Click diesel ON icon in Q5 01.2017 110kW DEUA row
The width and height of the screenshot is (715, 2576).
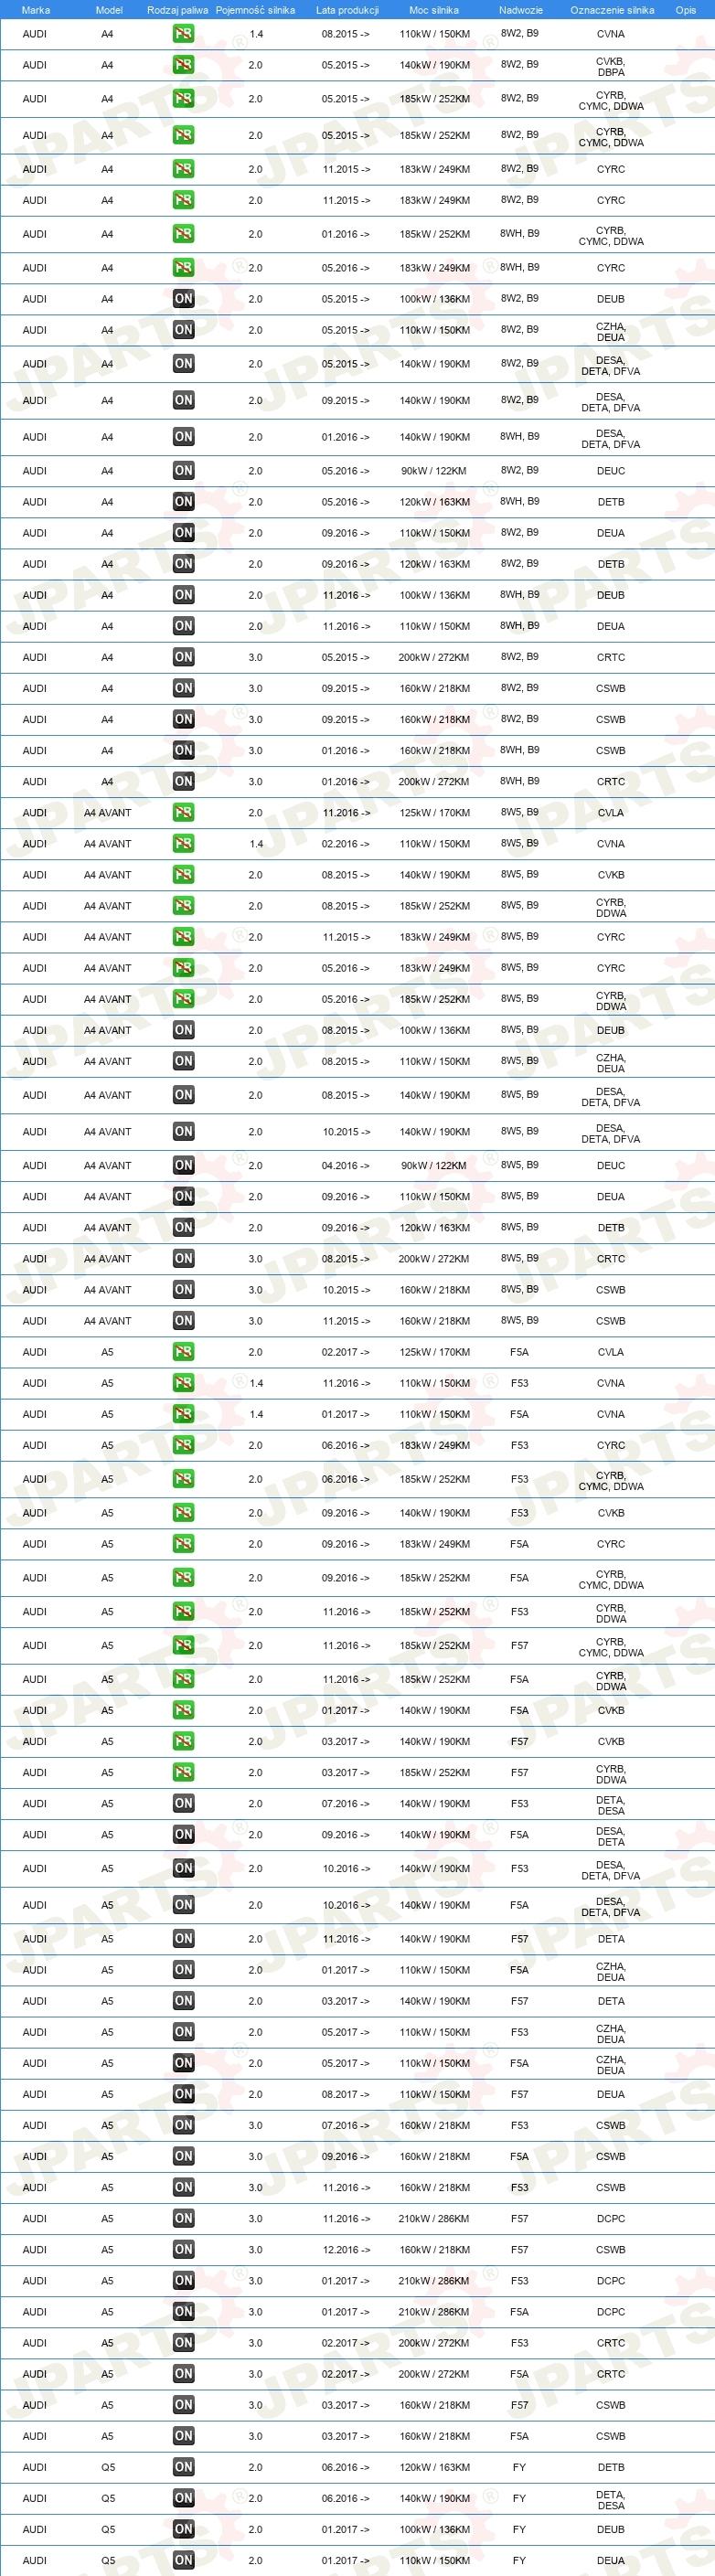pyautogui.click(x=183, y=2560)
